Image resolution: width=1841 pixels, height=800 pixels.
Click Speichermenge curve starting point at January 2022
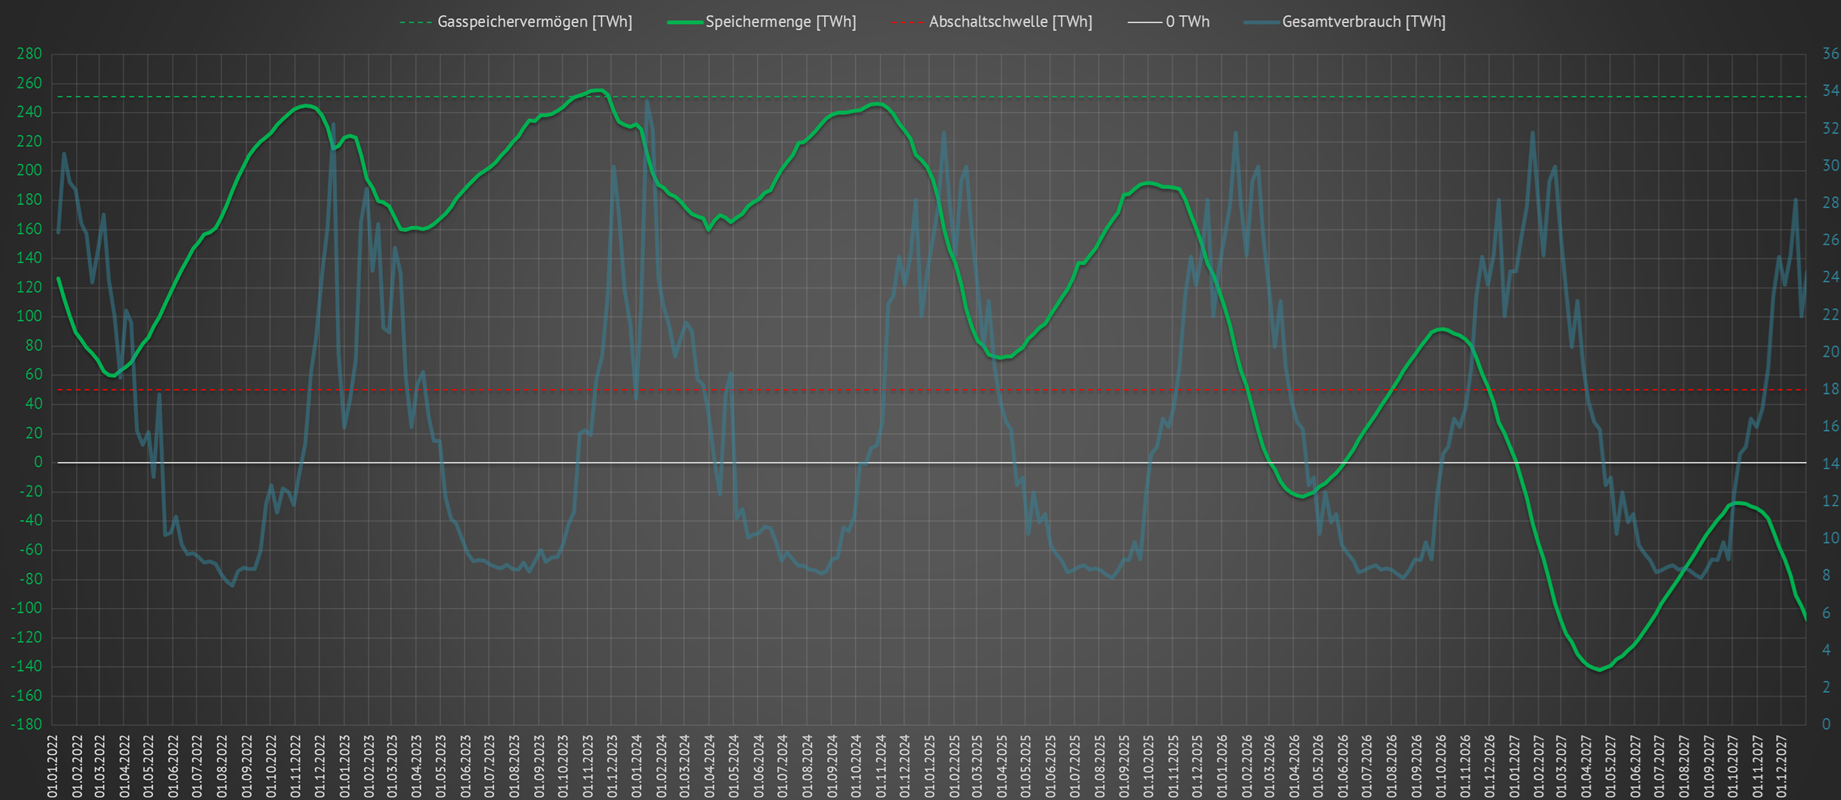pyautogui.click(x=58, y=279)
